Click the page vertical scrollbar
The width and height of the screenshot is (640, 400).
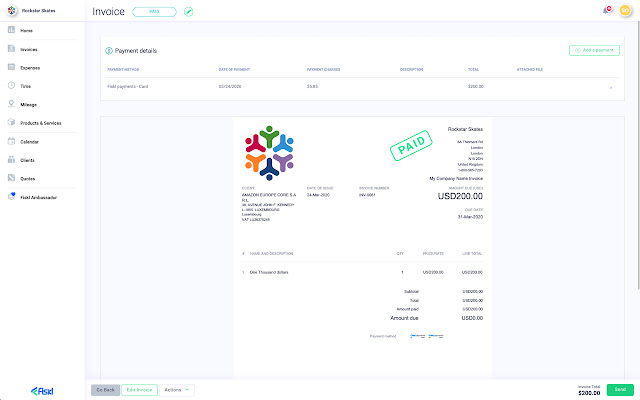point(638,155)
